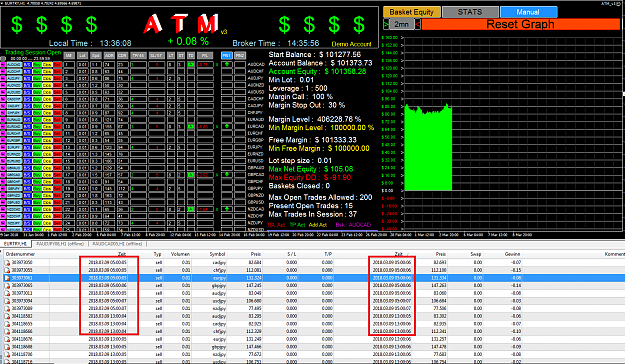The width and height of the screenshot is (625, 364).
Task: Switch to the STATS tab
Action: click(470, 12)
